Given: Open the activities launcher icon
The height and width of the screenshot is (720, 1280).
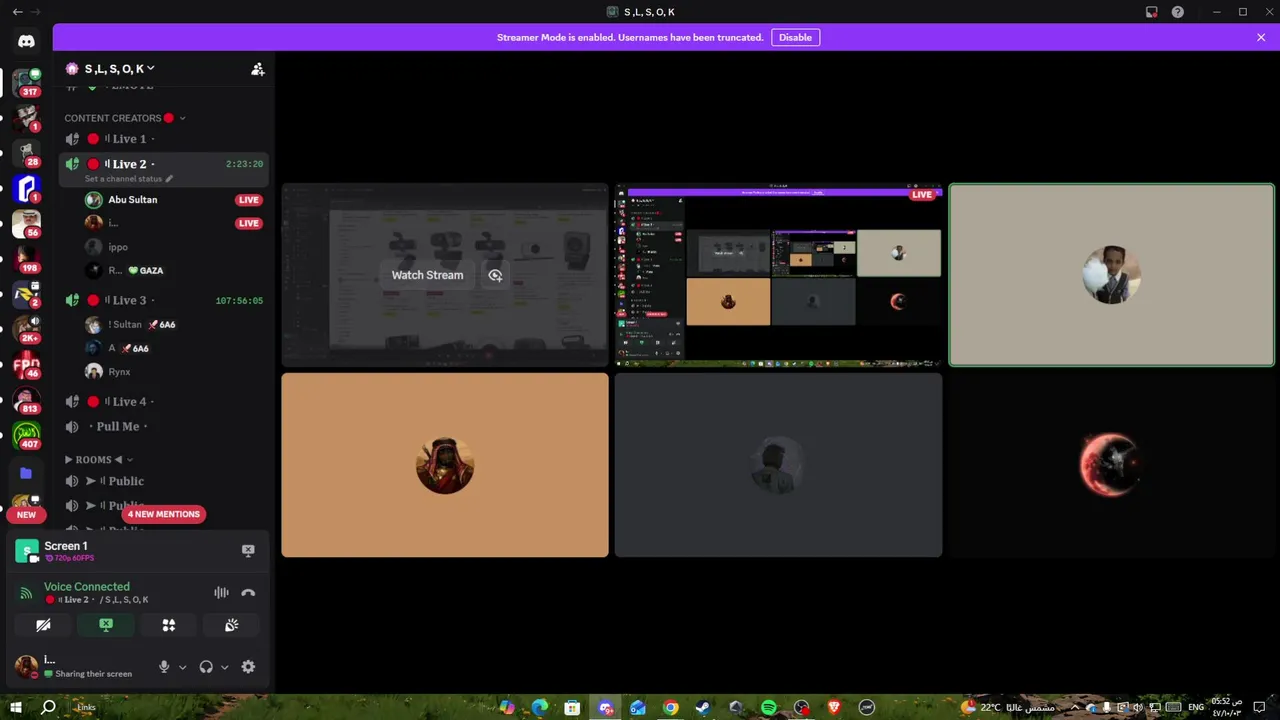Looking at the screenshot, I should (169, 625).
